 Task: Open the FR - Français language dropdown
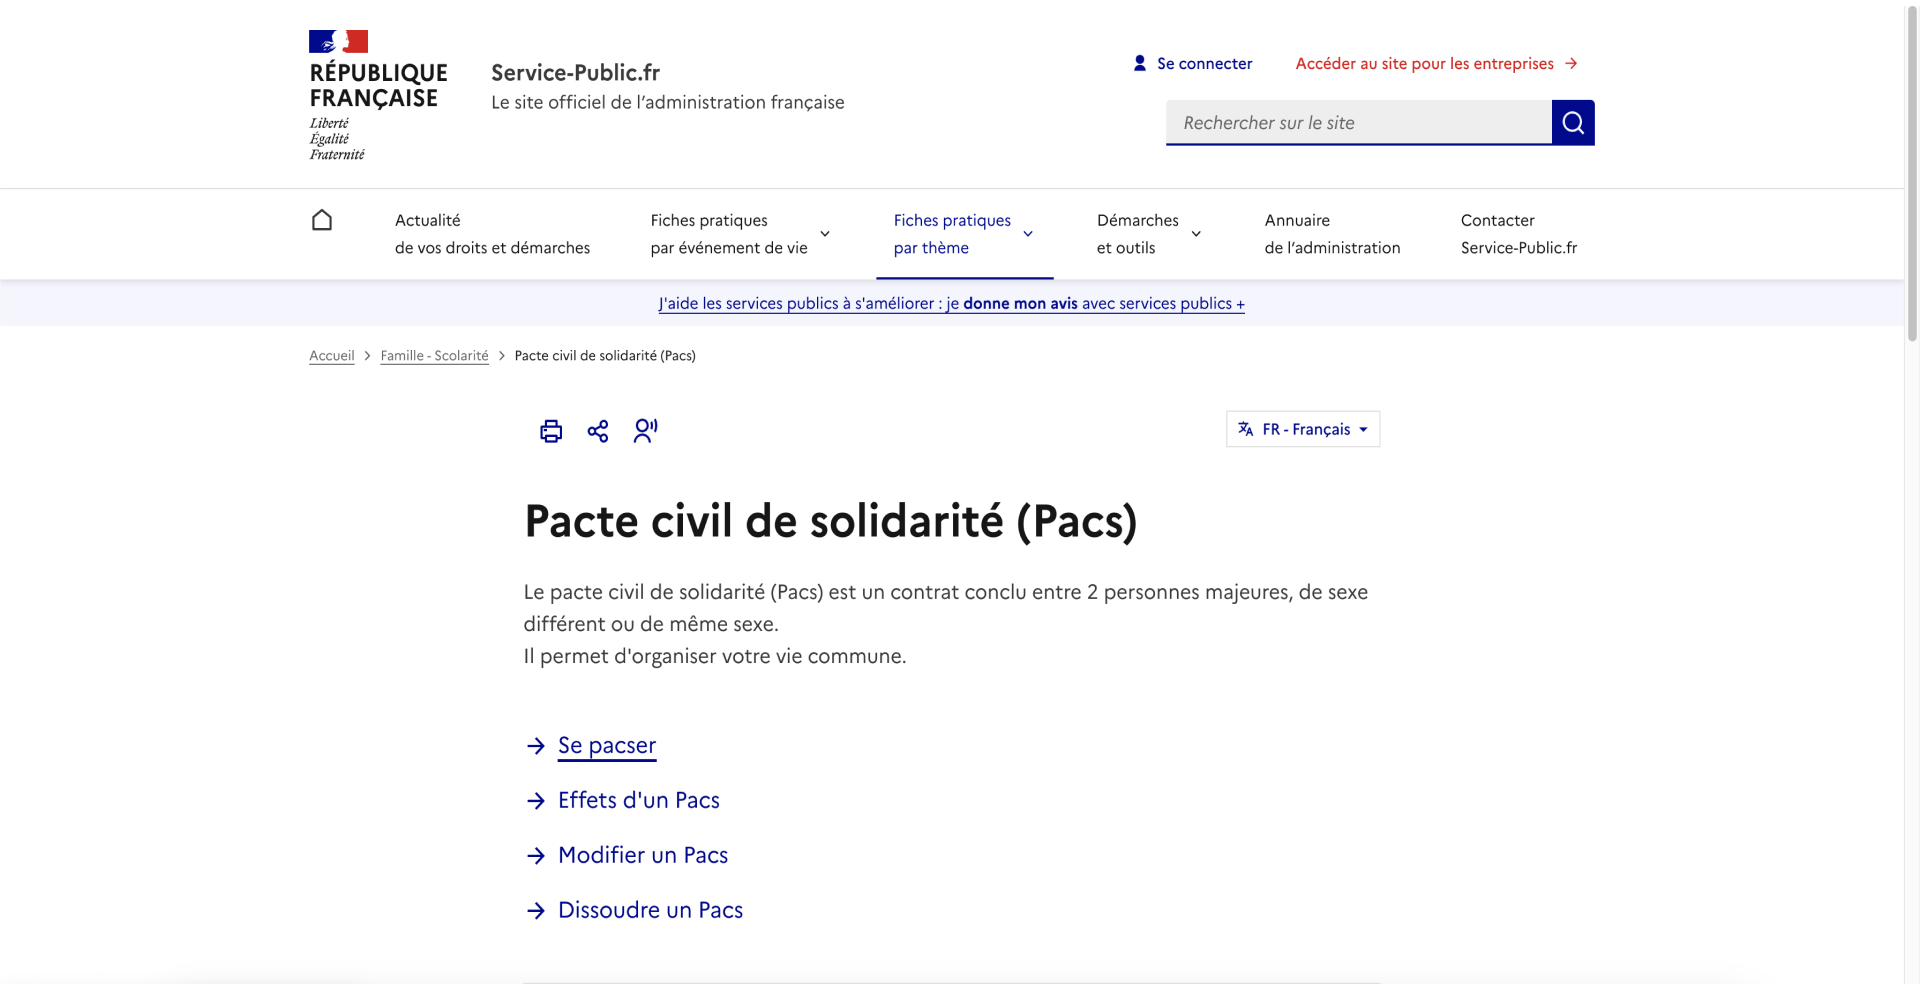point(1303,429)
